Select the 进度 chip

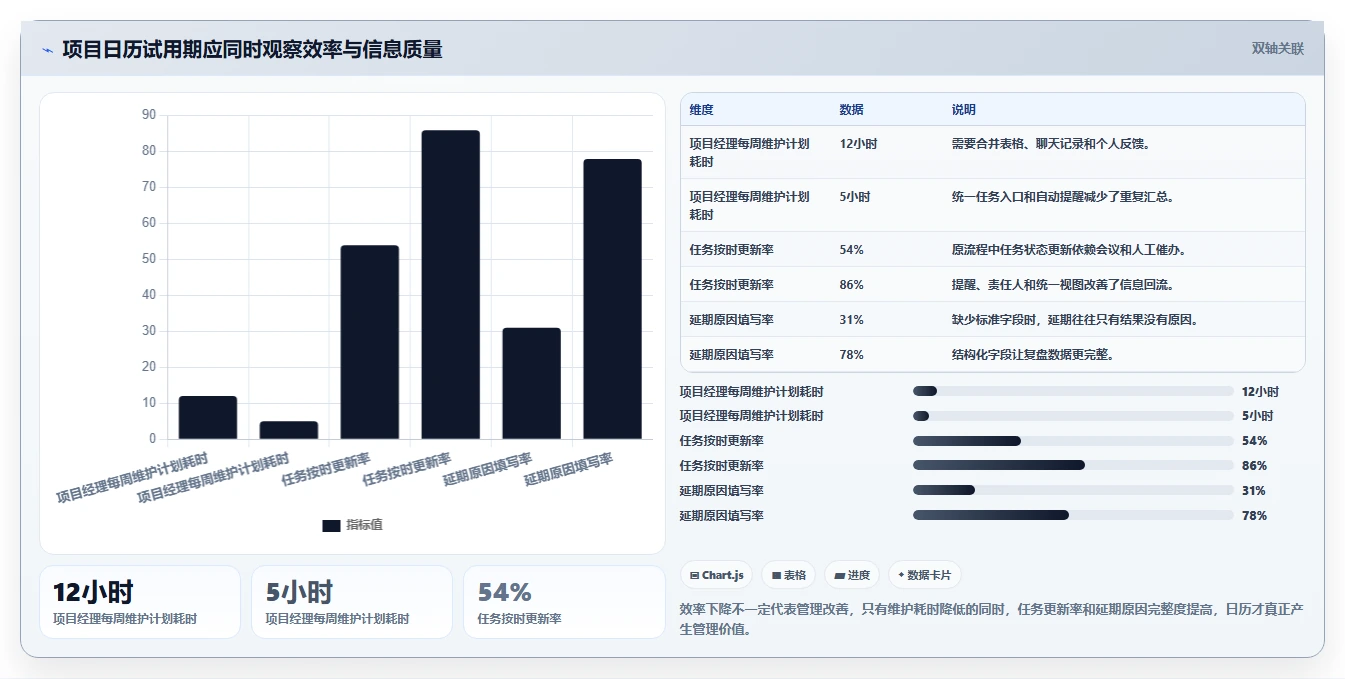(x=852, y=575)
